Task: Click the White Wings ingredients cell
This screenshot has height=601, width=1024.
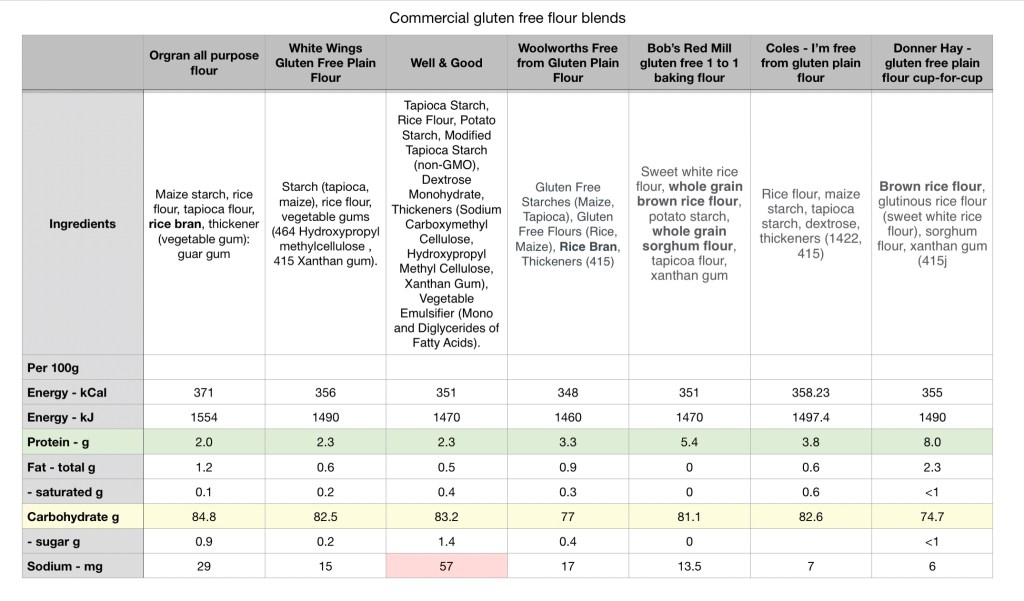Action: pyautogui.click(x=325, y=224)
